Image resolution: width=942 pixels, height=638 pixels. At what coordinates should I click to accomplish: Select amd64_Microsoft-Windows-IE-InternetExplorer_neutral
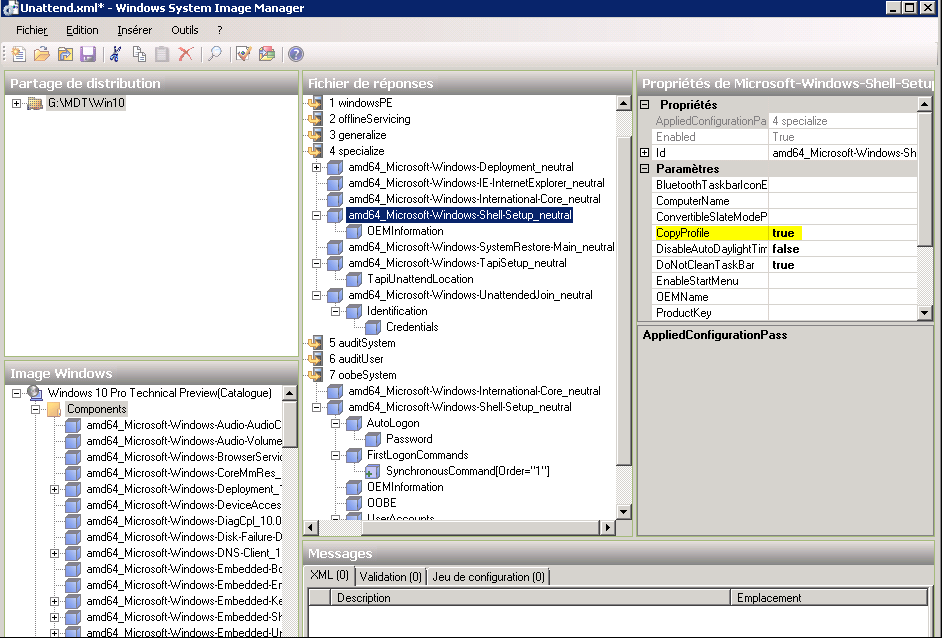pos(476,183)
